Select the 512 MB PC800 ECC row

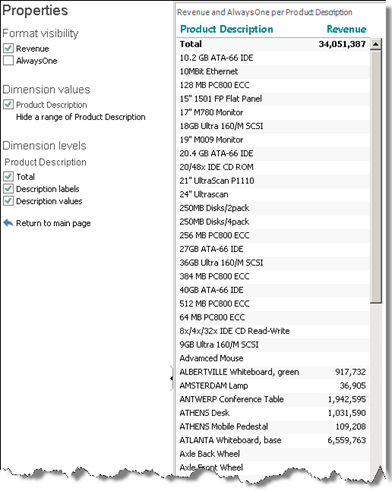[x=273, y=304]
